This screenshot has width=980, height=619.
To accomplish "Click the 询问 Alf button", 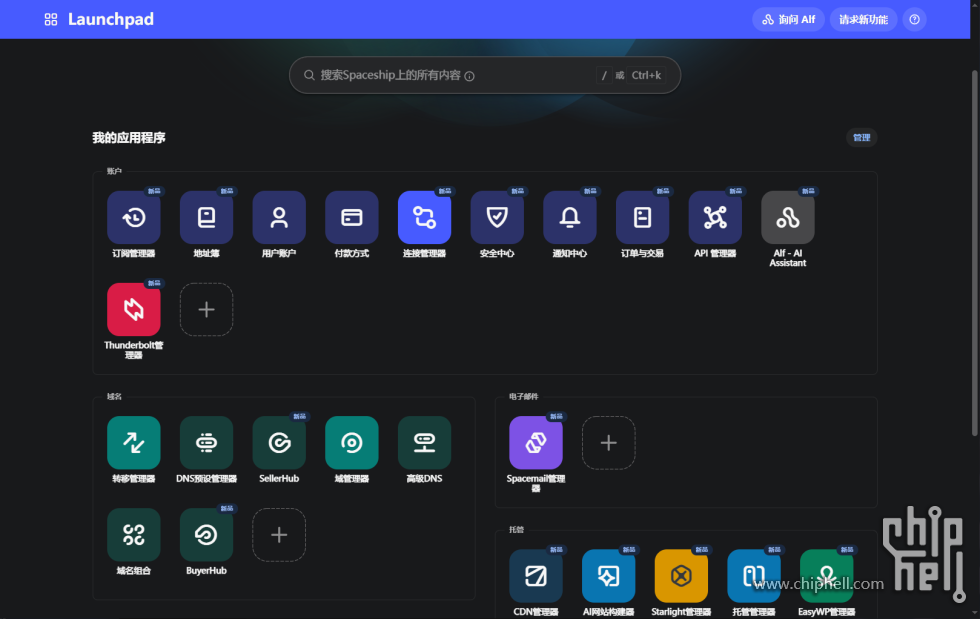I will point(788,19).
